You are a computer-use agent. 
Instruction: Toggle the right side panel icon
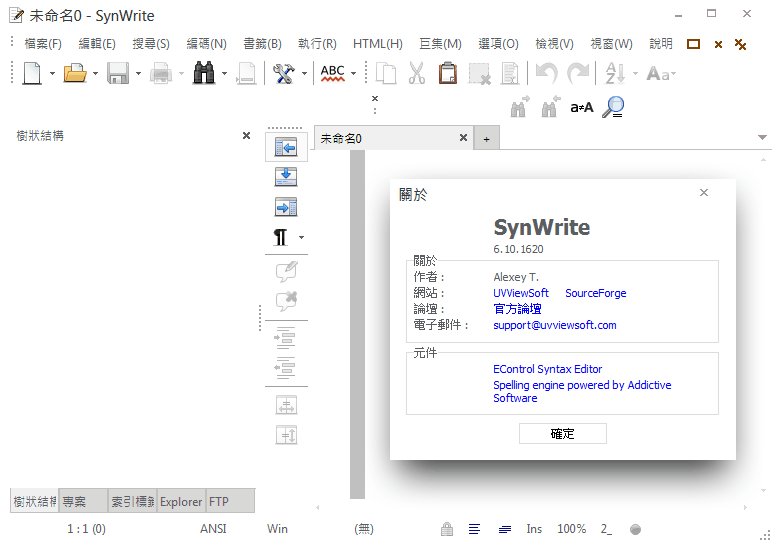click(286, 207)
